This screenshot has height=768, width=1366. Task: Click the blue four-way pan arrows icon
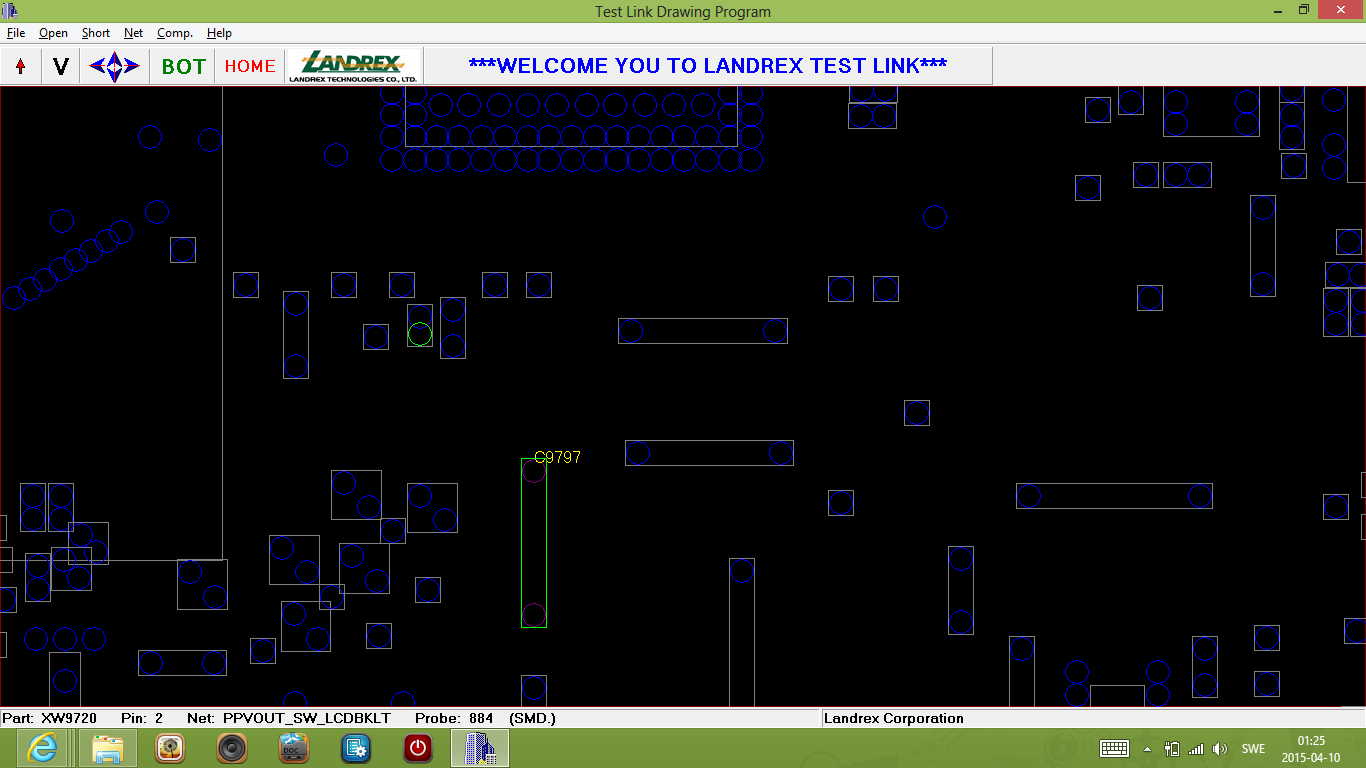click(x=114, y=66)
